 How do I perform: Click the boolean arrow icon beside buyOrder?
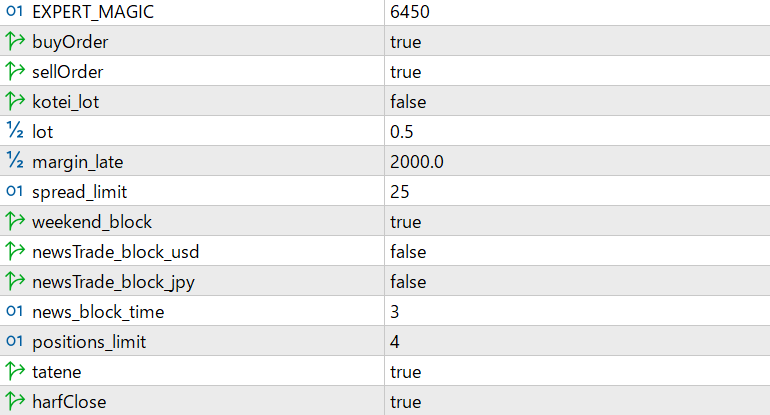[x=15, y=42]
